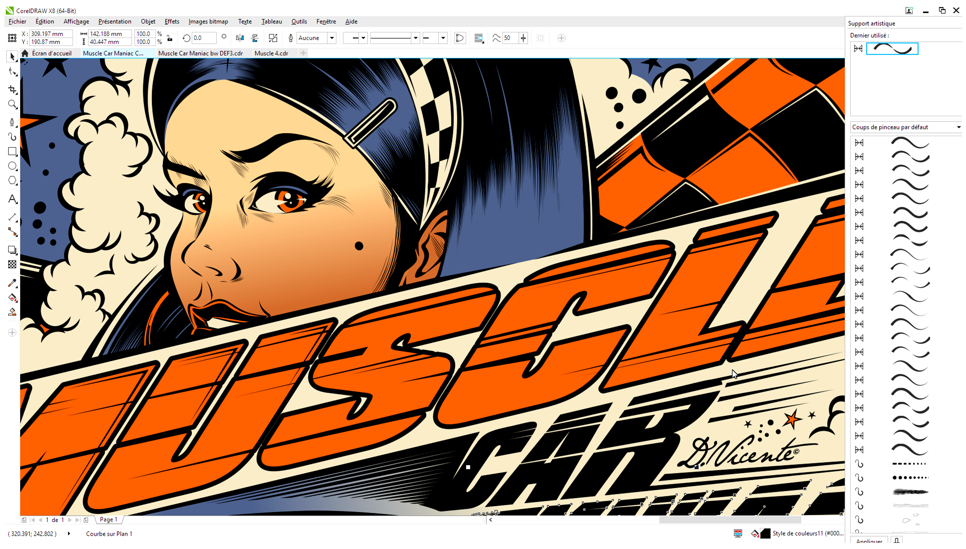Select the Rectangle tool
Screen dimensions: 966x549
pos(12,151)
